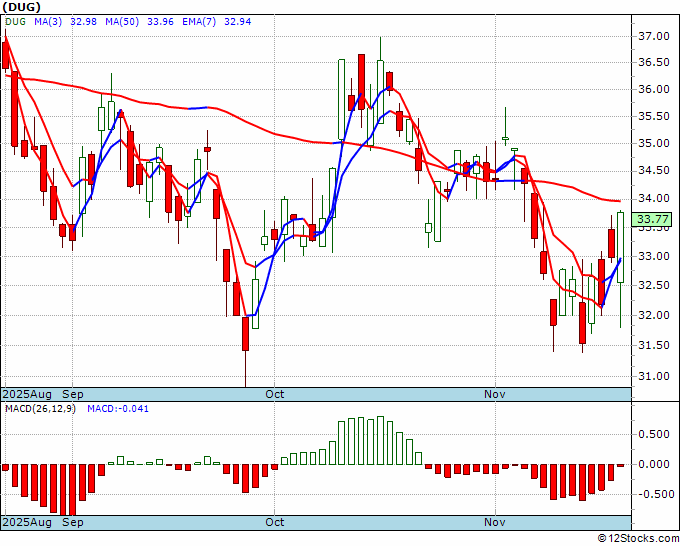Image resolution: width=680 pixels, height=546 pixels.
Task: Click the Nov label on MACD axis
Action: click(495, 522)
